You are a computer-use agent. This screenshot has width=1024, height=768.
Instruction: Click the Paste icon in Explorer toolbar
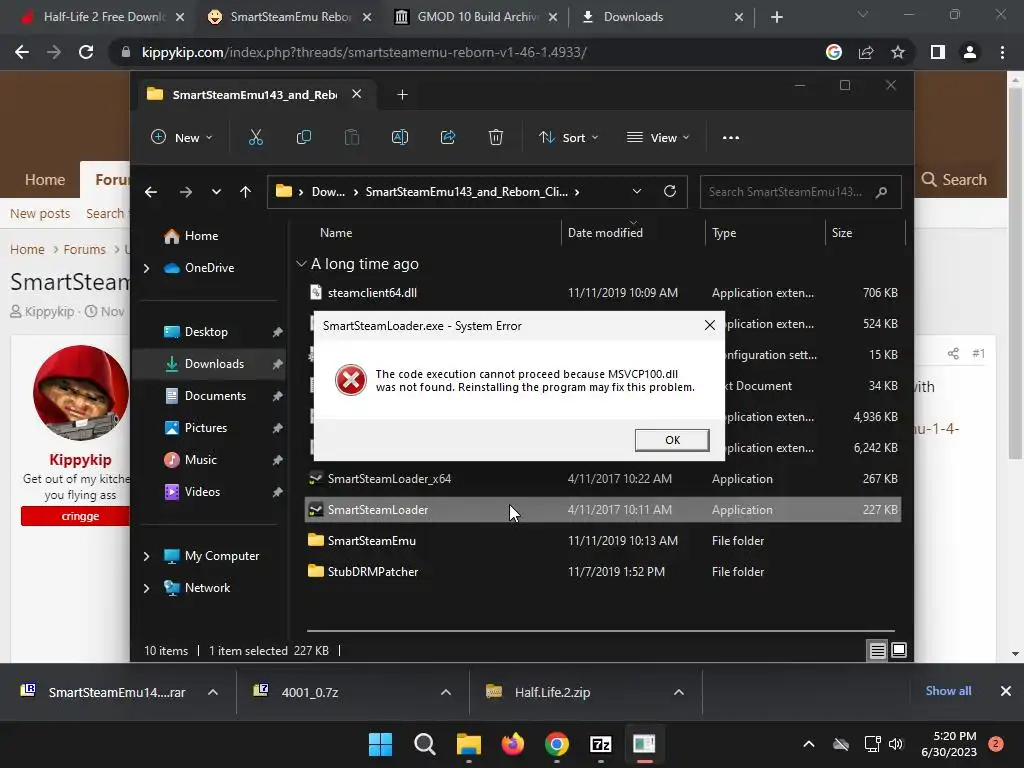point(351,137)
